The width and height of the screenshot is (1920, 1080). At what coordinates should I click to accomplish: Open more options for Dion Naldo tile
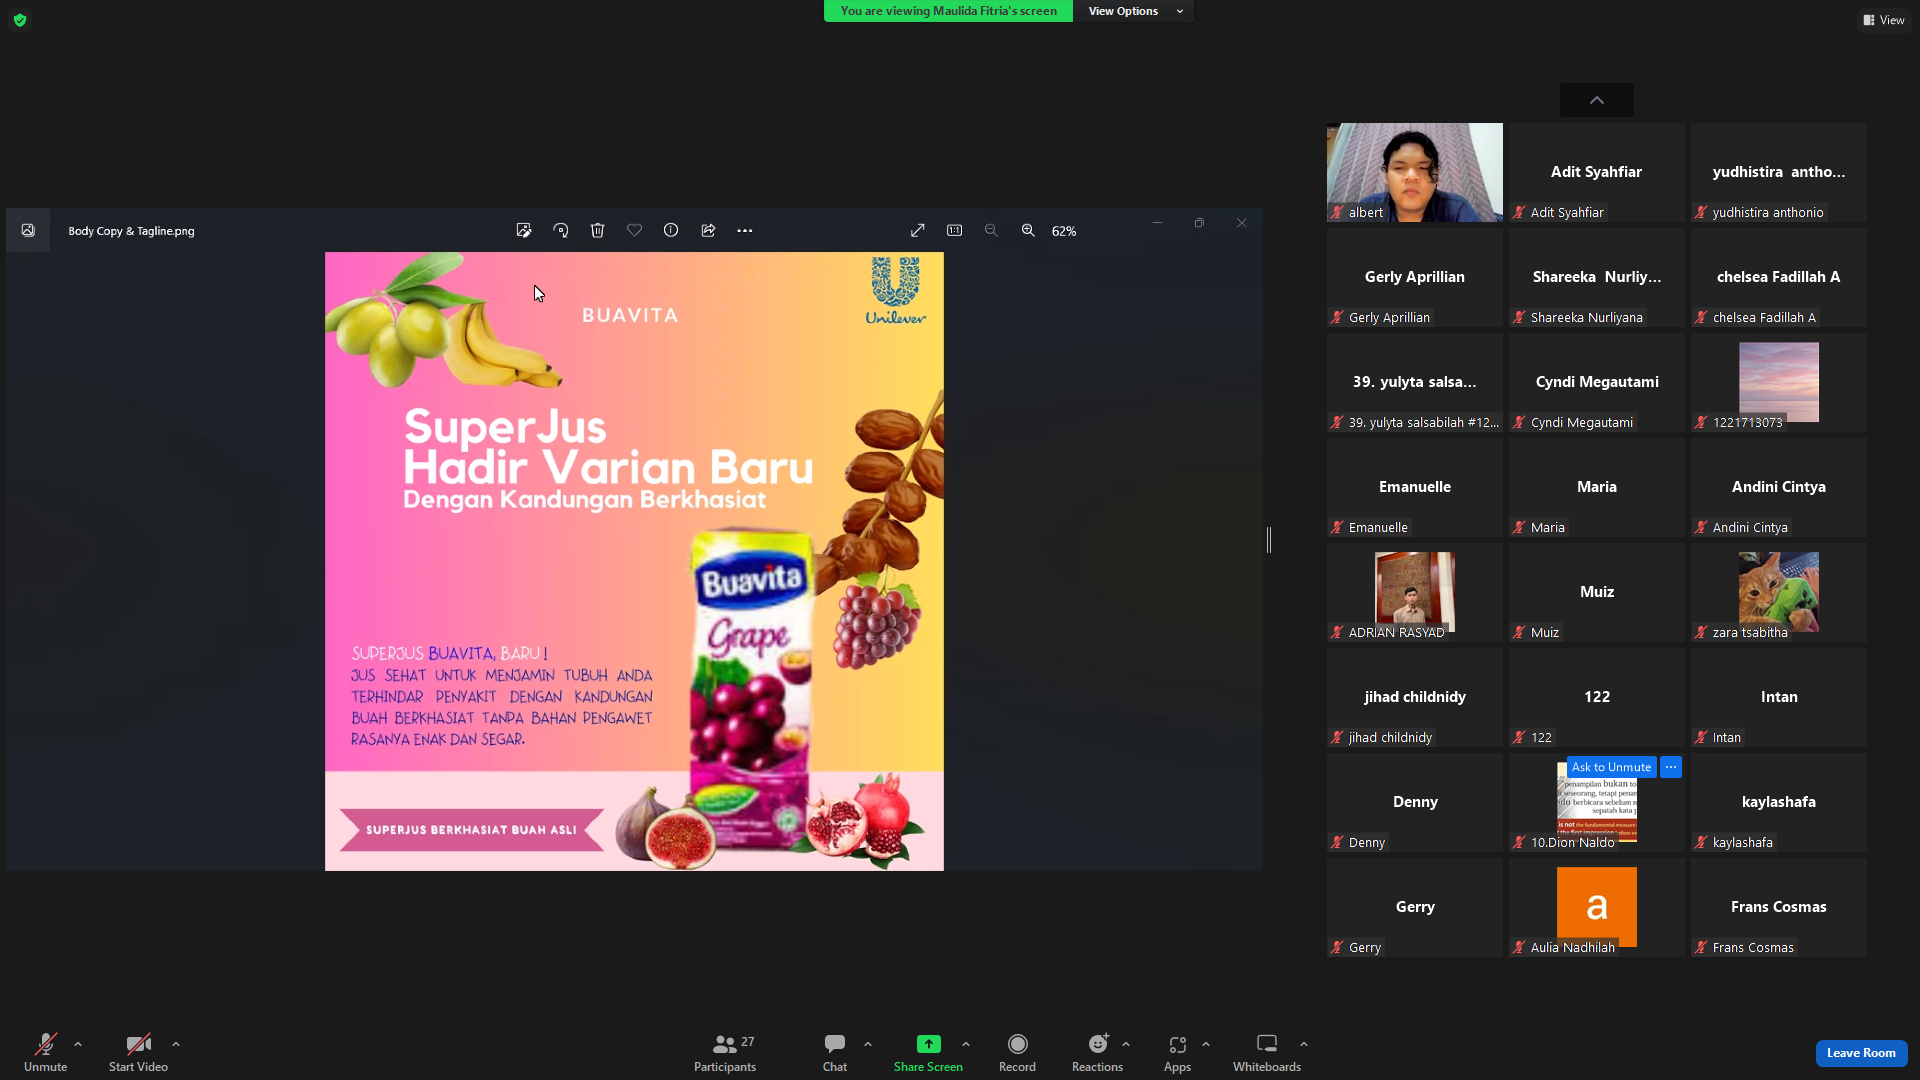[x=1671, y=767]
